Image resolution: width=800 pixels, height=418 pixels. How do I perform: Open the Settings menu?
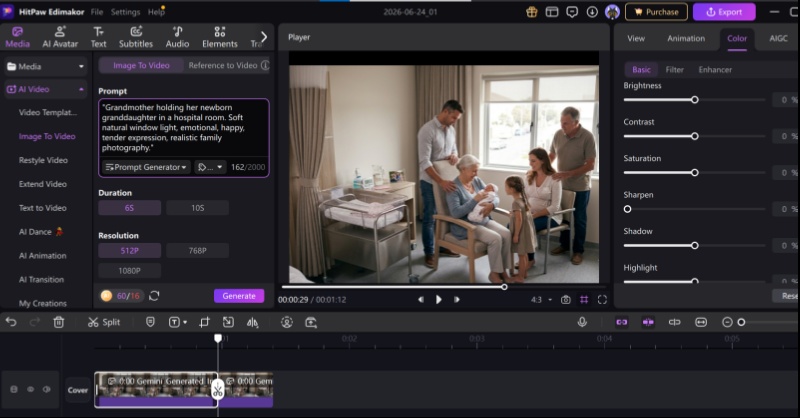(x=125, y=12)
